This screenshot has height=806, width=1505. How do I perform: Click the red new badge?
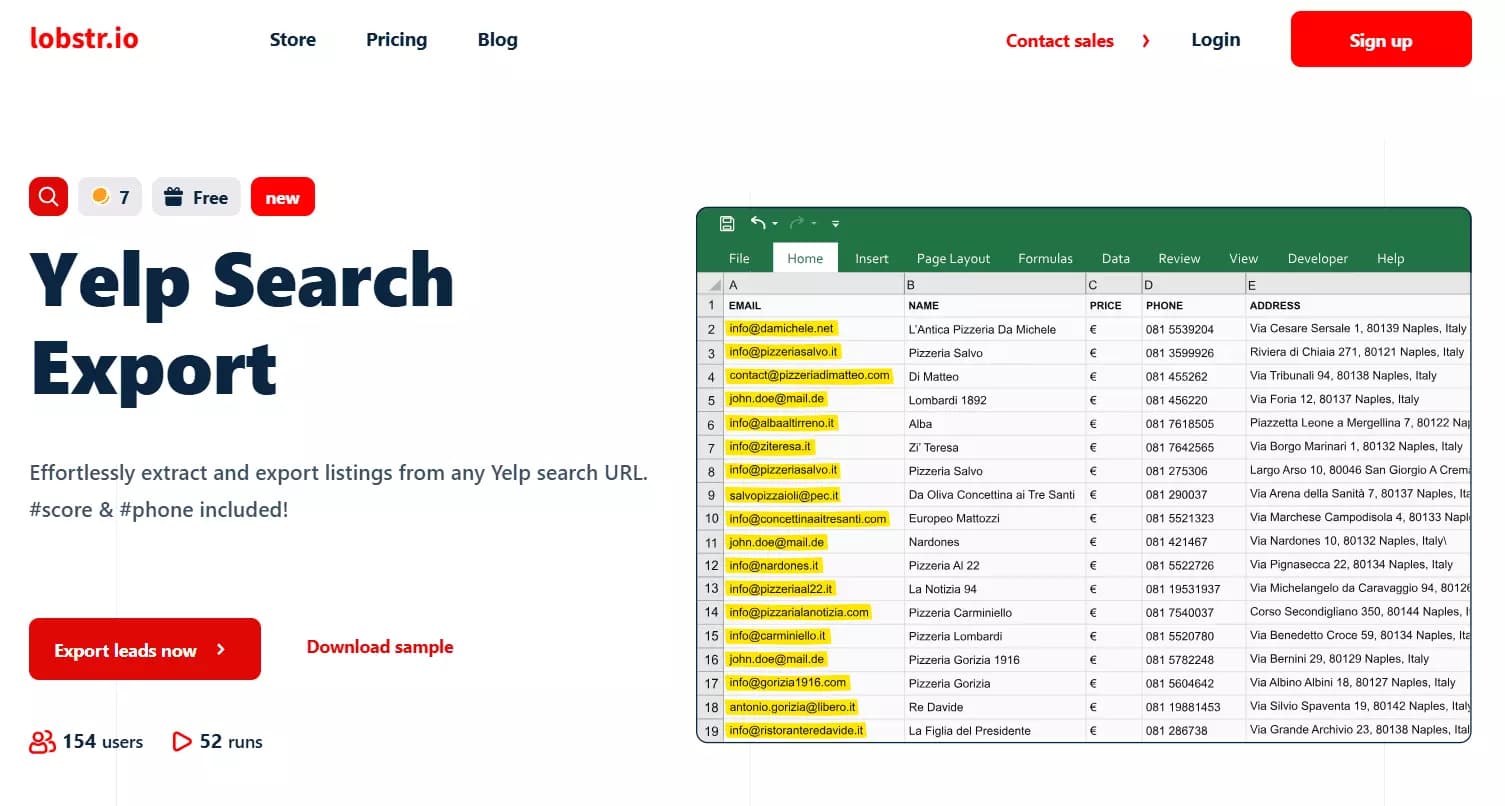pyautogui.click(x=282, y=196)
